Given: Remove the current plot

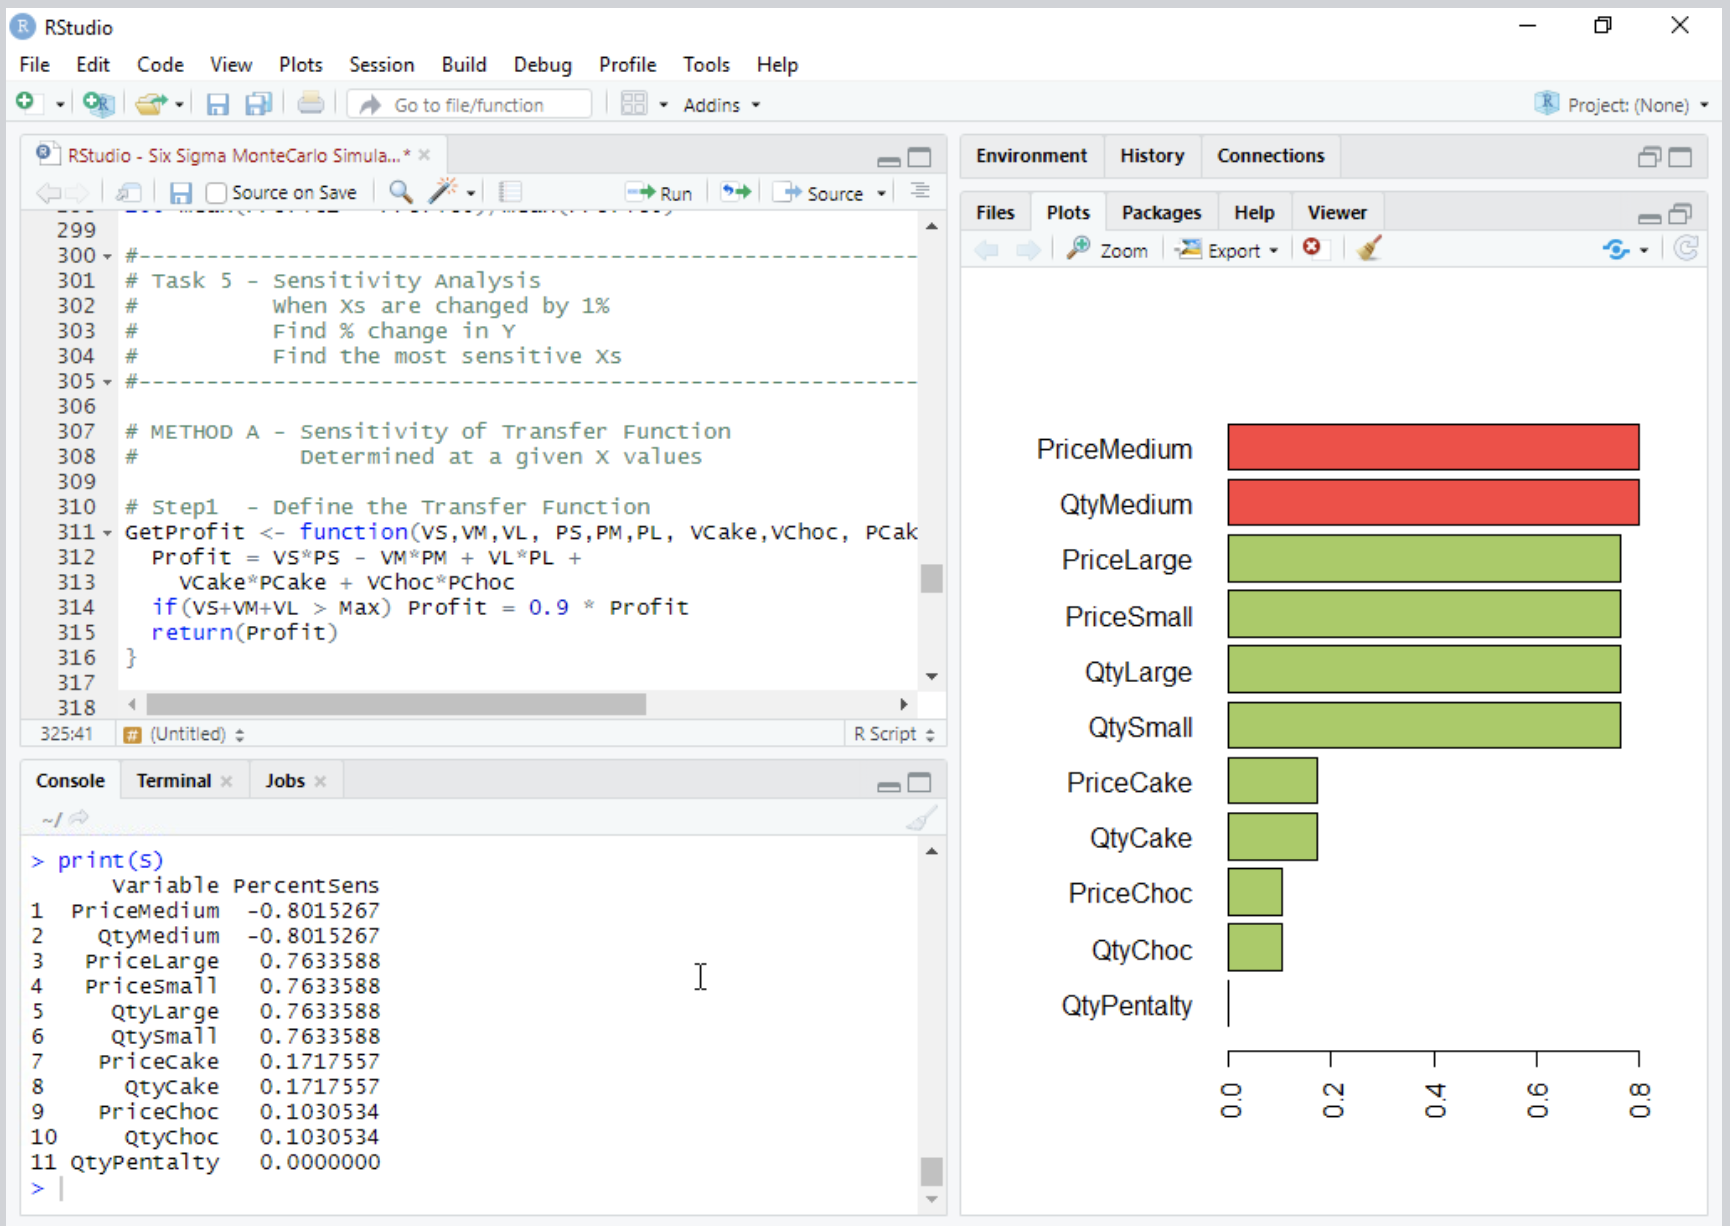Looking at the screenshot, I should [1313, 249].
